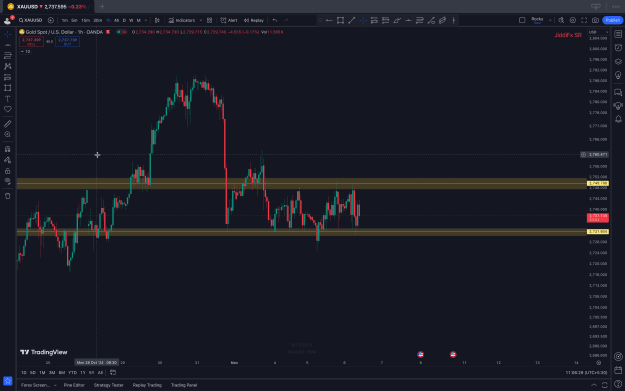Toggle hide all drawings eye icon

[x=8, y=181]
